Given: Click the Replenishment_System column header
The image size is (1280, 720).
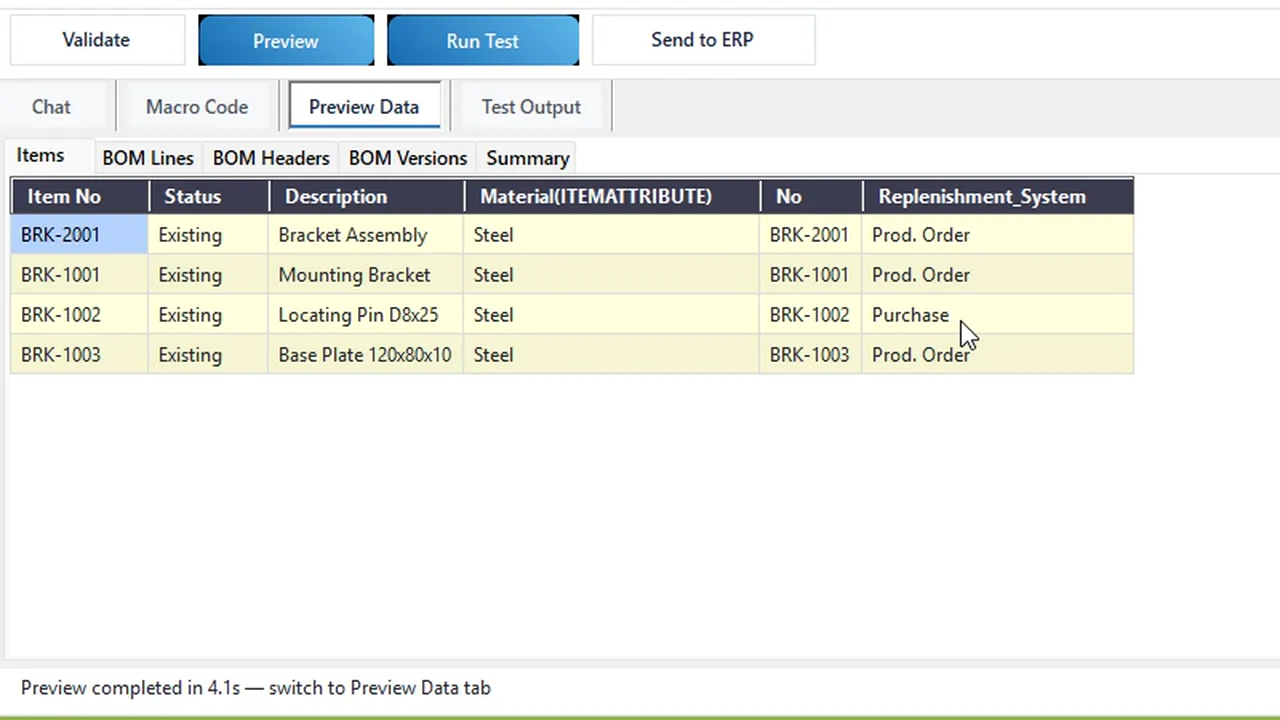Looking at the screenshot, I should pos(998,196).
